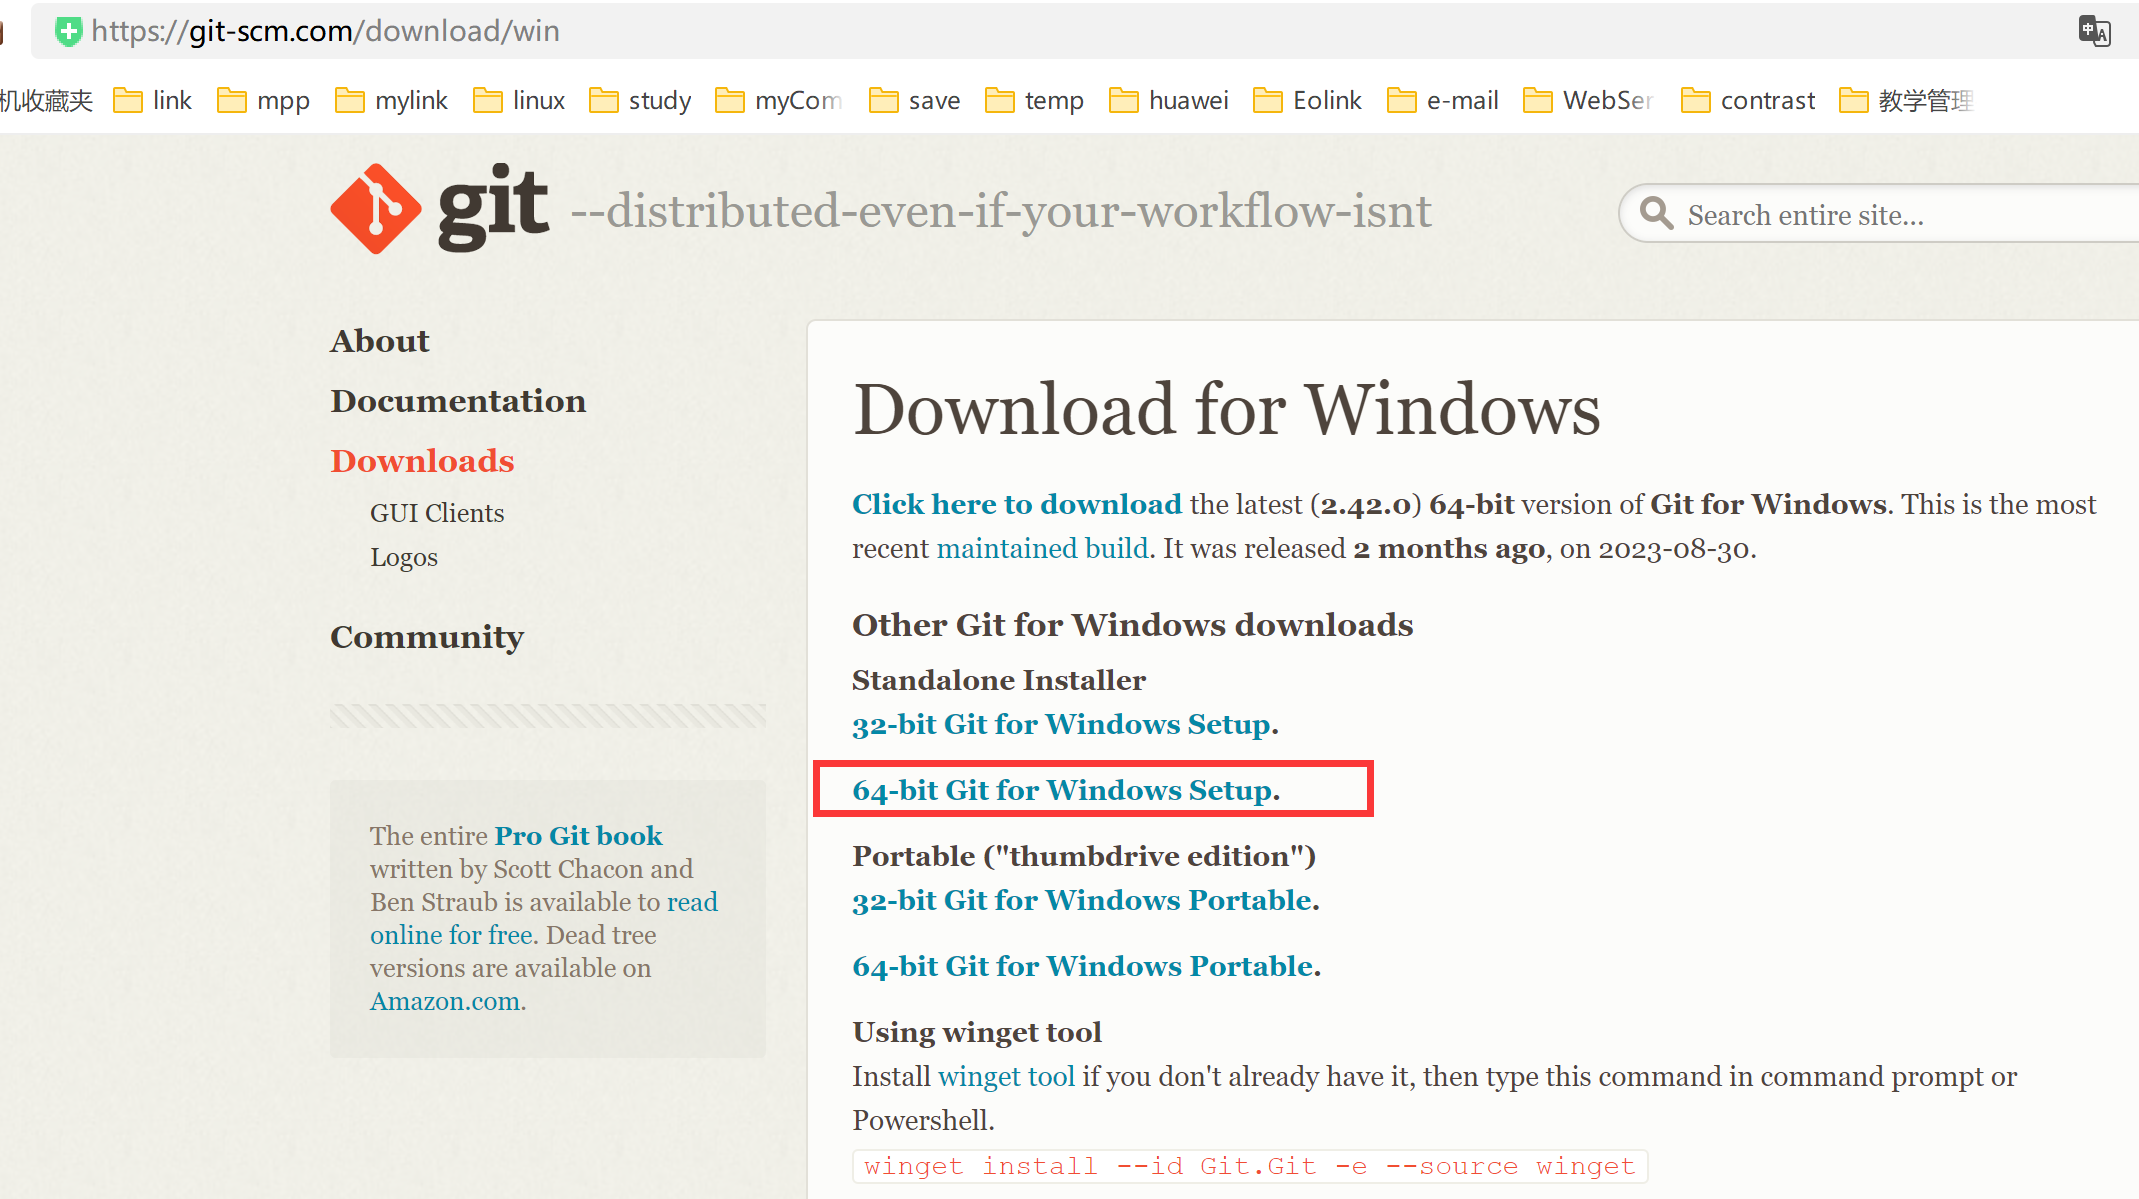Click 'read online for free' link
This screenshot has width=2139, height=1199.
[x=544, y=918]
